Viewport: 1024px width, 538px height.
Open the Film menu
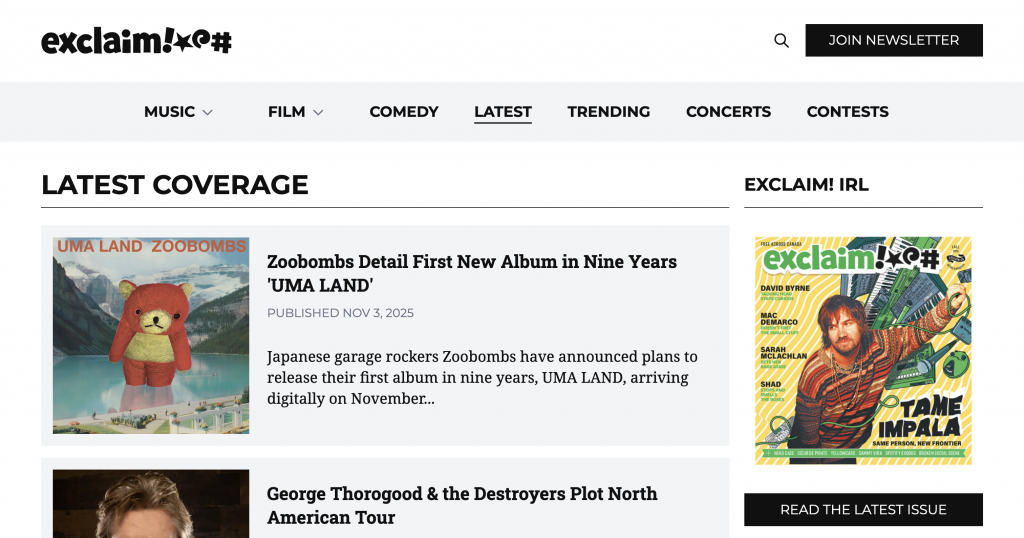pyautogui.click(x=286, y=112)
